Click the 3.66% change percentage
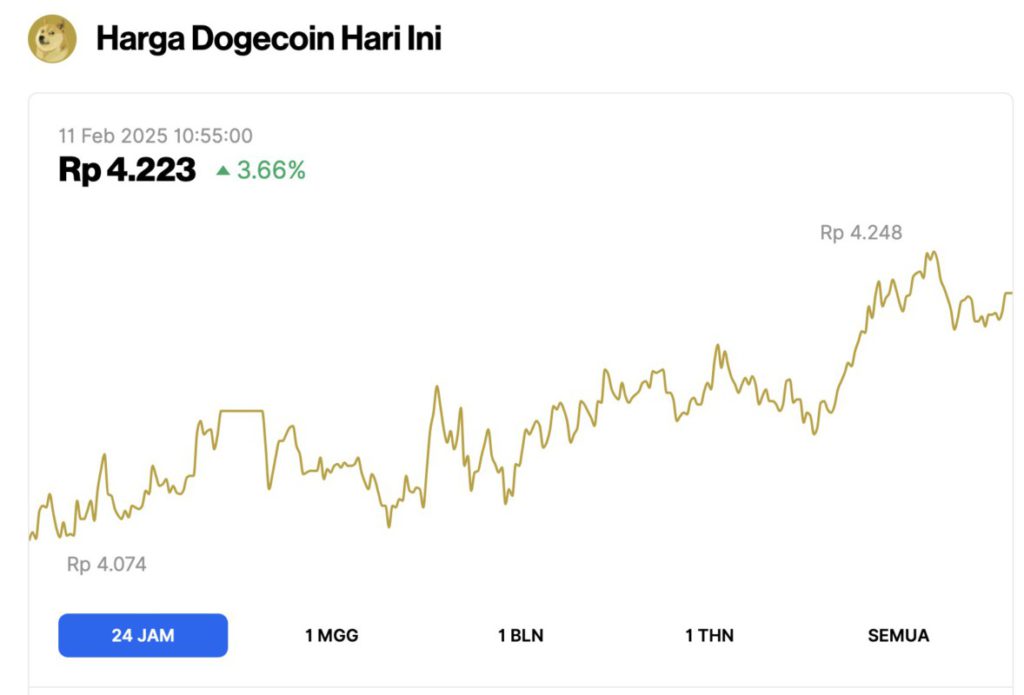The height and width of the screenshot is (695, 1024). pos(271,170)
